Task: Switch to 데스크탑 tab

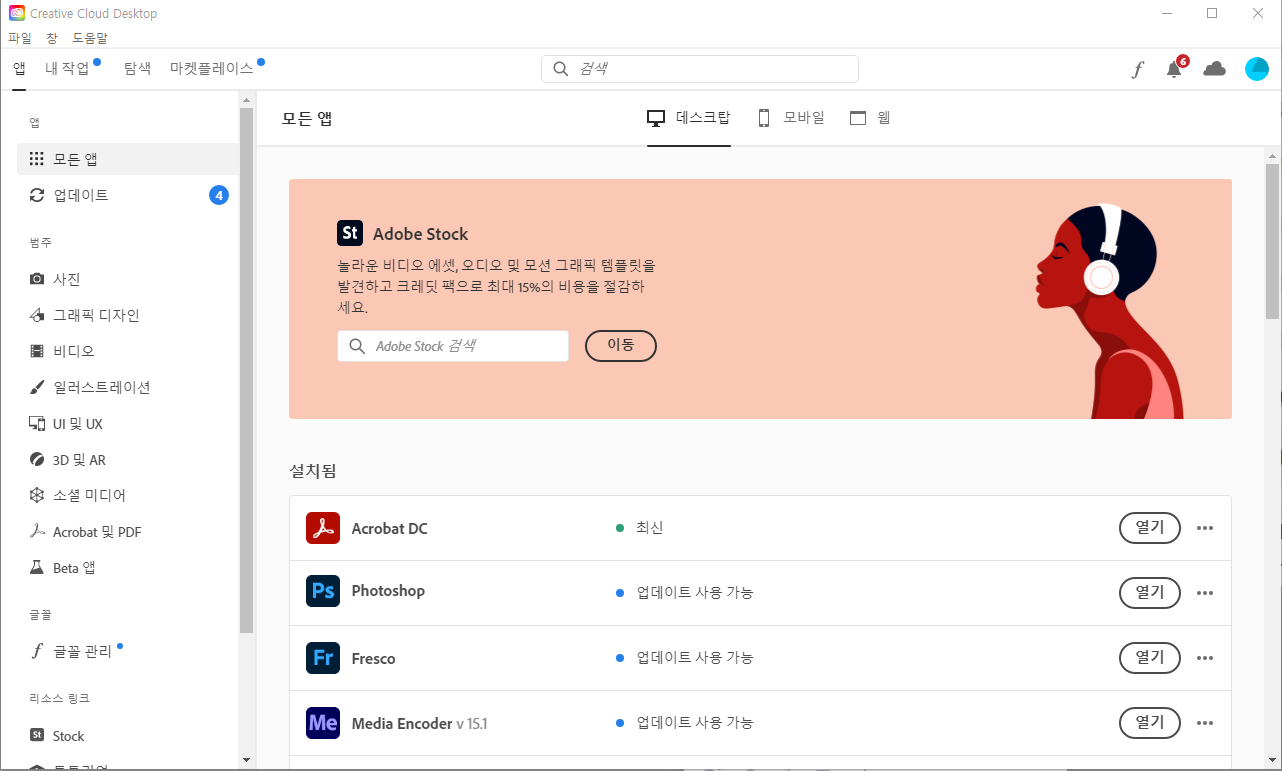Action: pos(689,118)
